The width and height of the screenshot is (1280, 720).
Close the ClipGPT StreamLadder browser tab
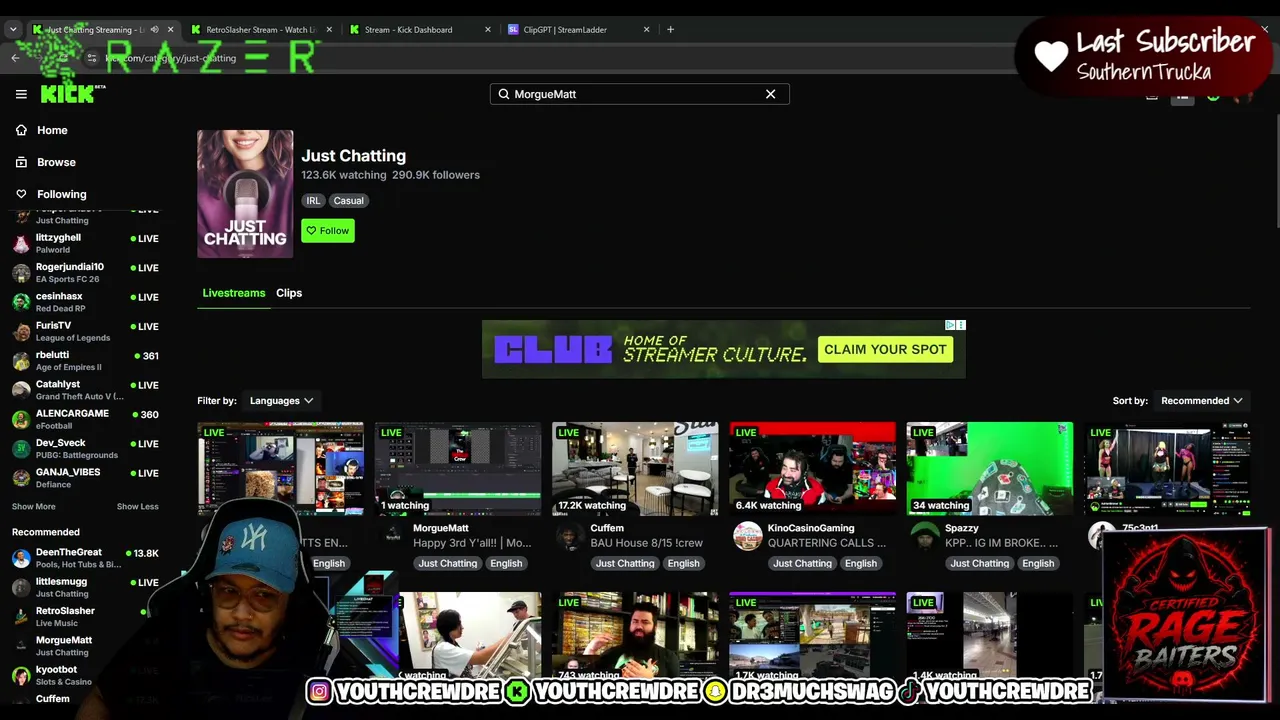coord(646,30)
